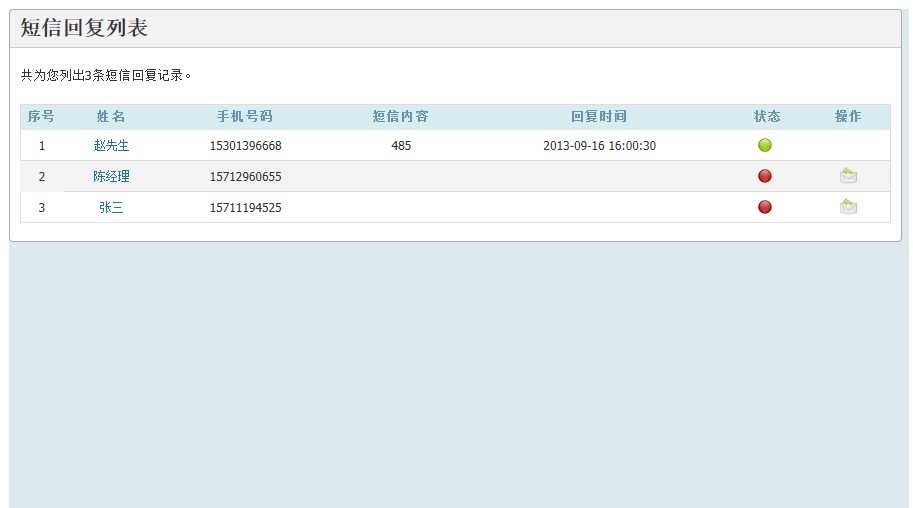This screenshot has width=913, height=508.
Task: Click the 短信内容 column header
Action: [401, 117]
